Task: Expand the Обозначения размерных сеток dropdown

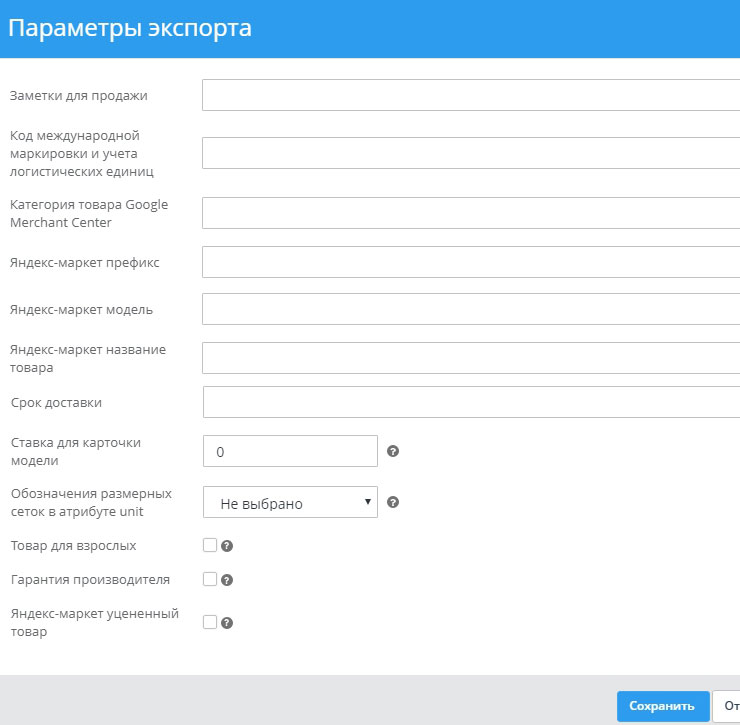Action: pyautogui.click(x=290, y=503)
